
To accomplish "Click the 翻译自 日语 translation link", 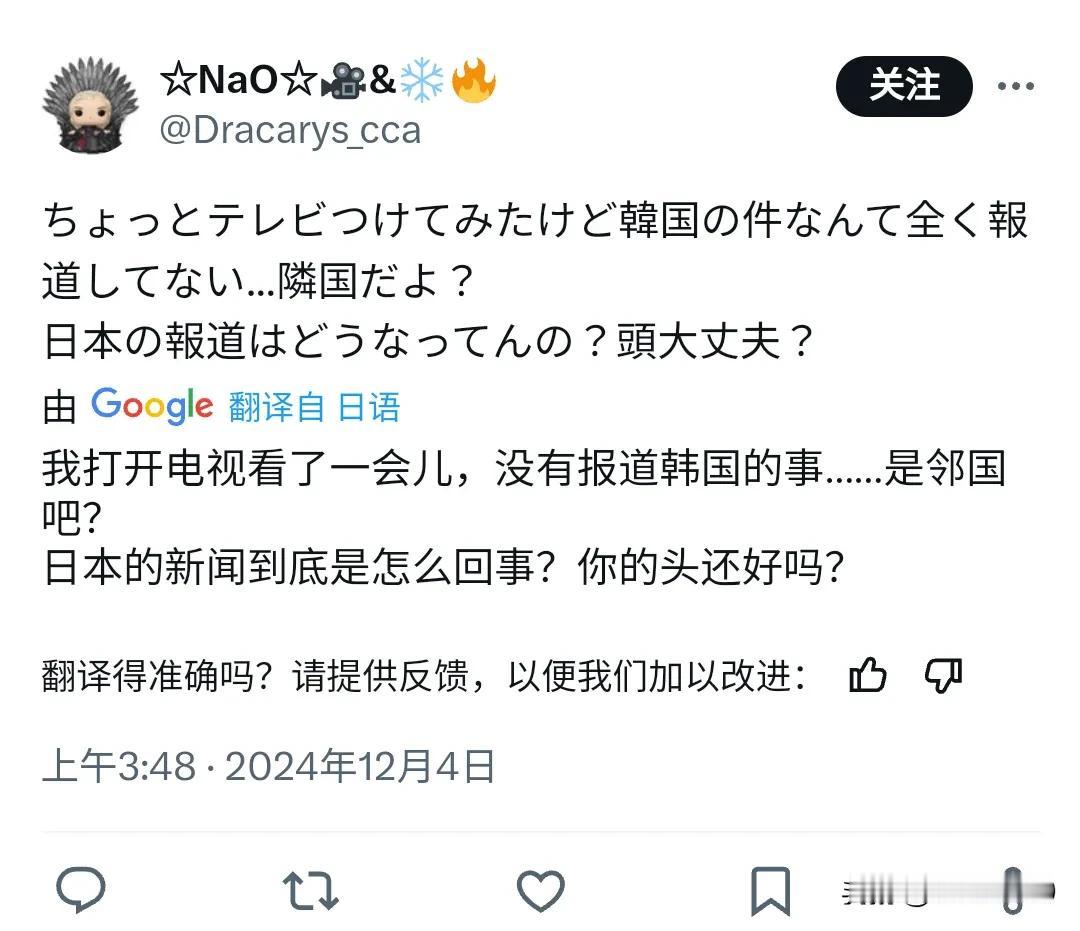I will pos(314,407).
